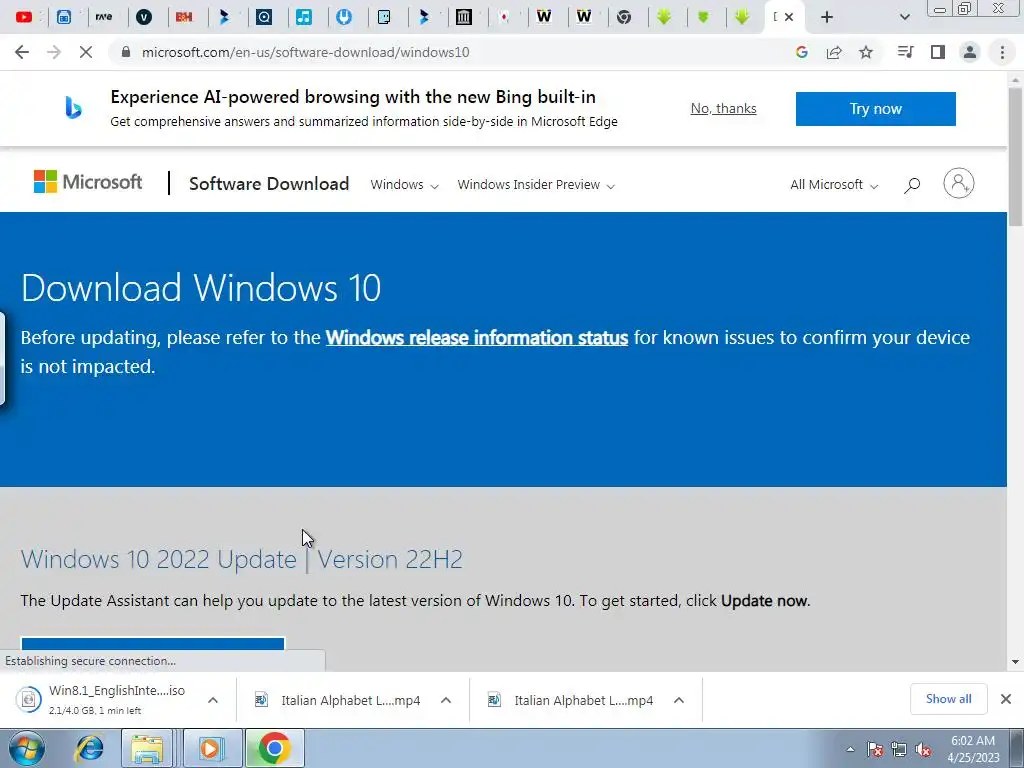
Task: Open the Windows Start menu
Action: click(27, 748)
